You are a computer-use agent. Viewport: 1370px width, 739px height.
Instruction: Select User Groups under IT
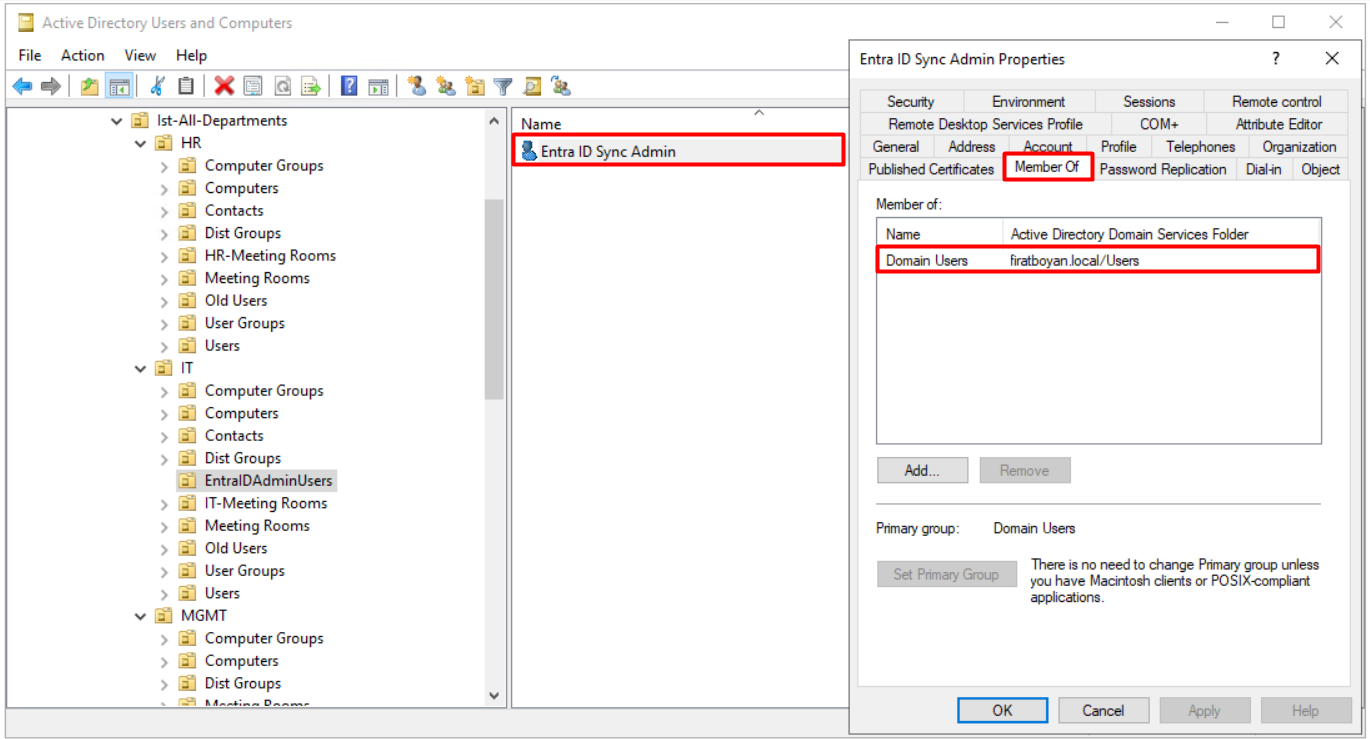[244, 571]
